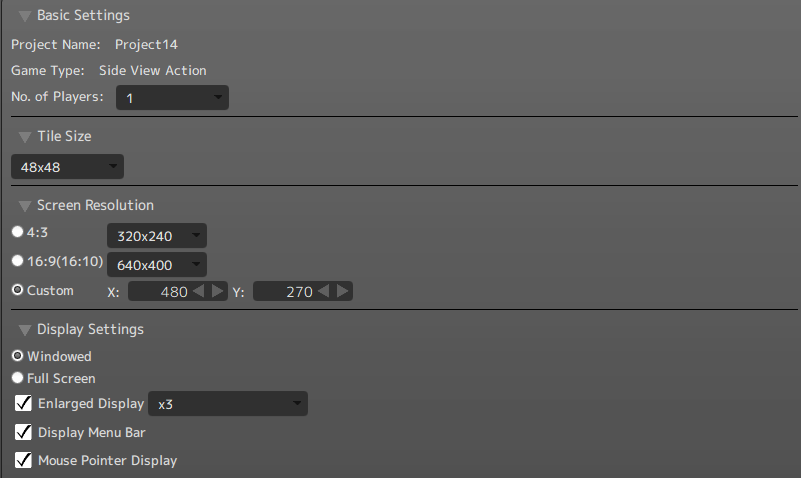Open the x3 Enlarged Display dropdown
This screenshot has height=478, width=801.
(227, 404)
